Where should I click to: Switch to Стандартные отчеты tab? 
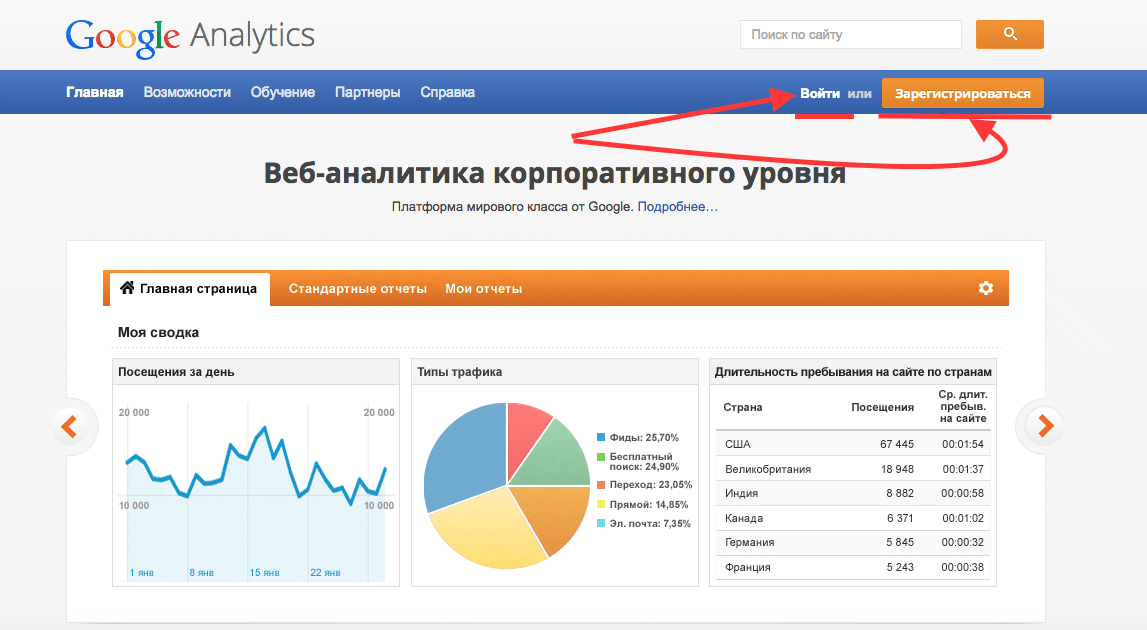click(x=358, y=289)
